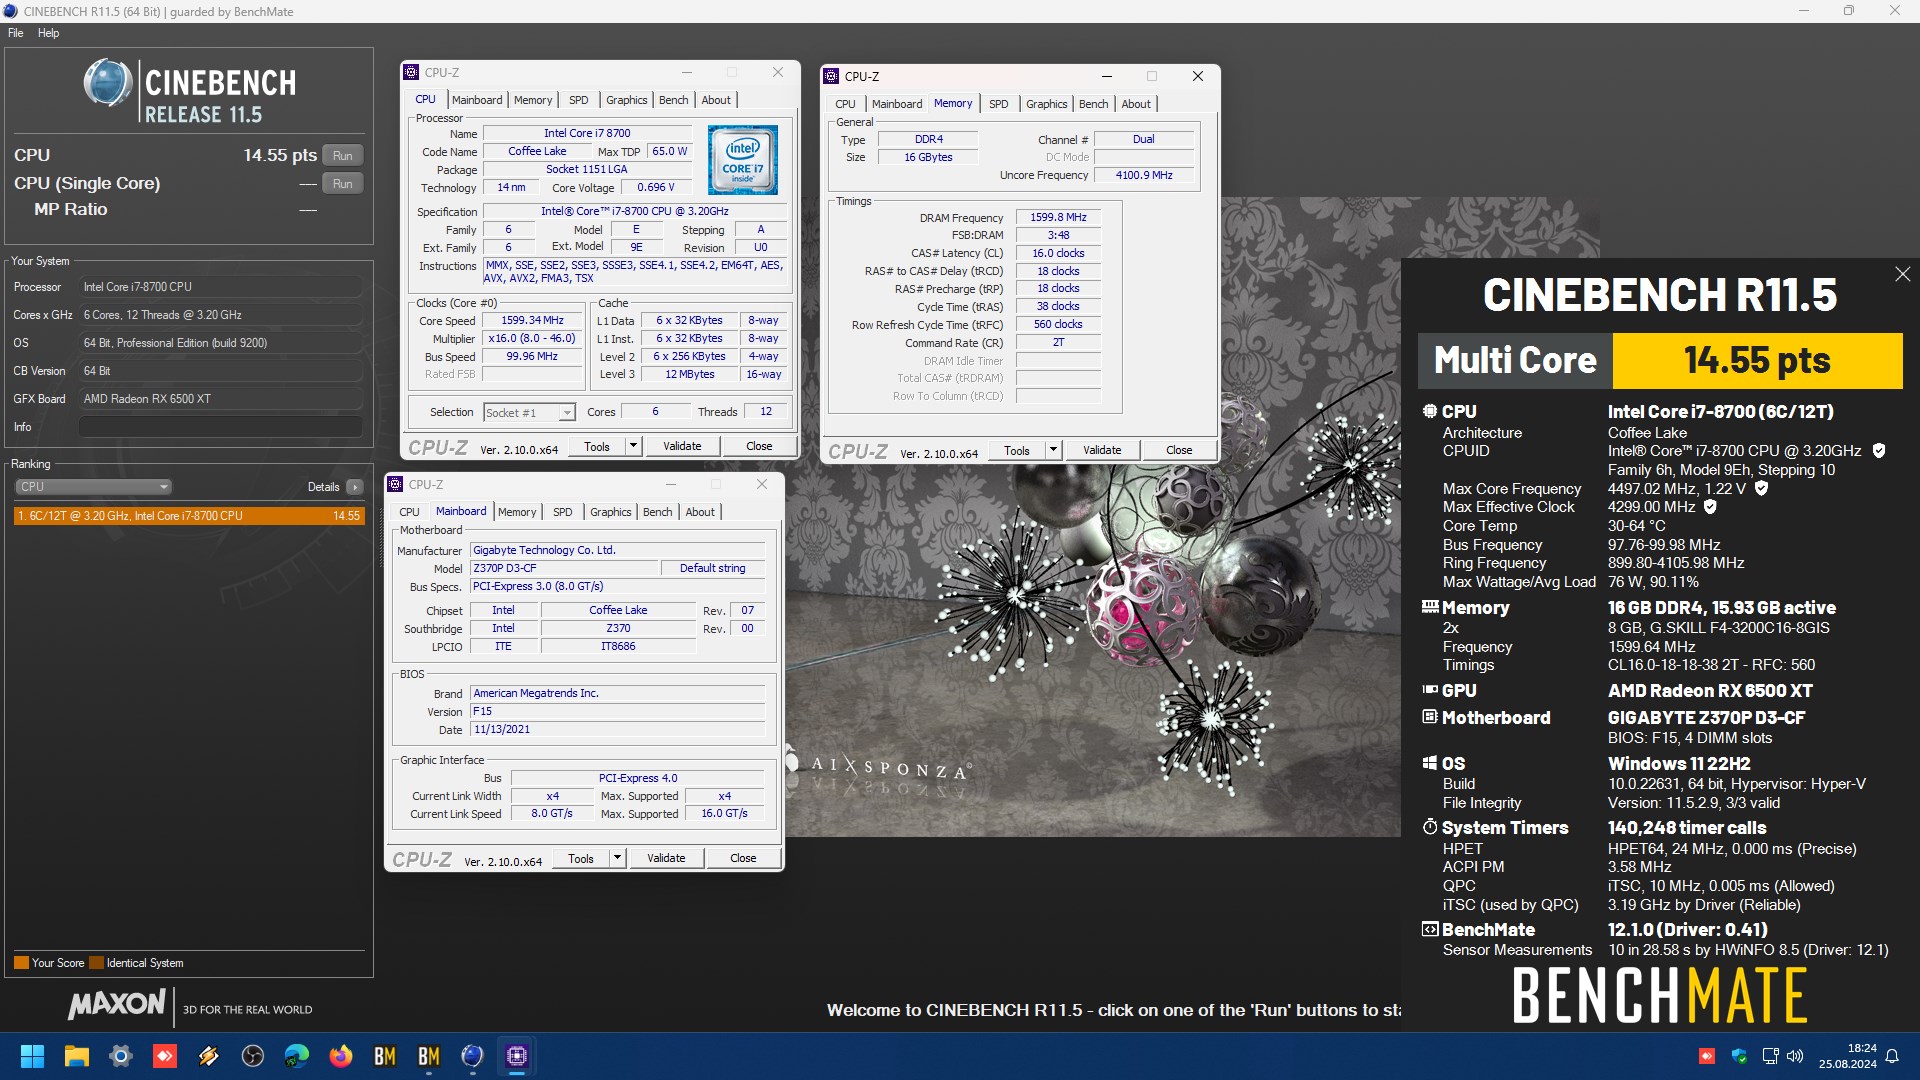Click the shield beside Max Effective Clock
Viewport: 1920px width, 1080px height.
pos(1710,507)
